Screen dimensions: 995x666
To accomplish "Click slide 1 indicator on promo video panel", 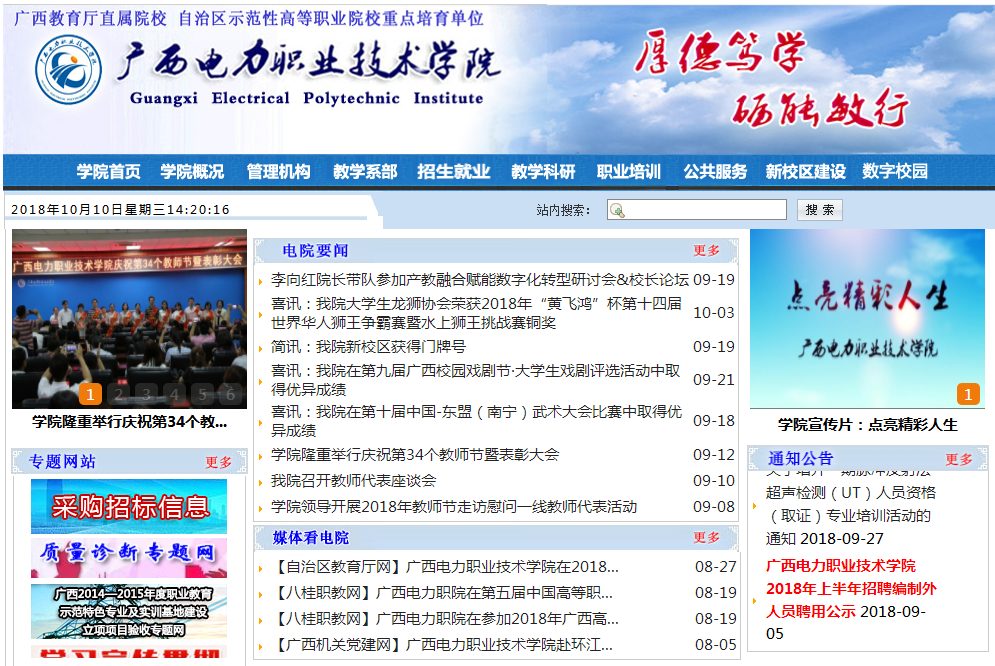I will click(x=968, y=395).
